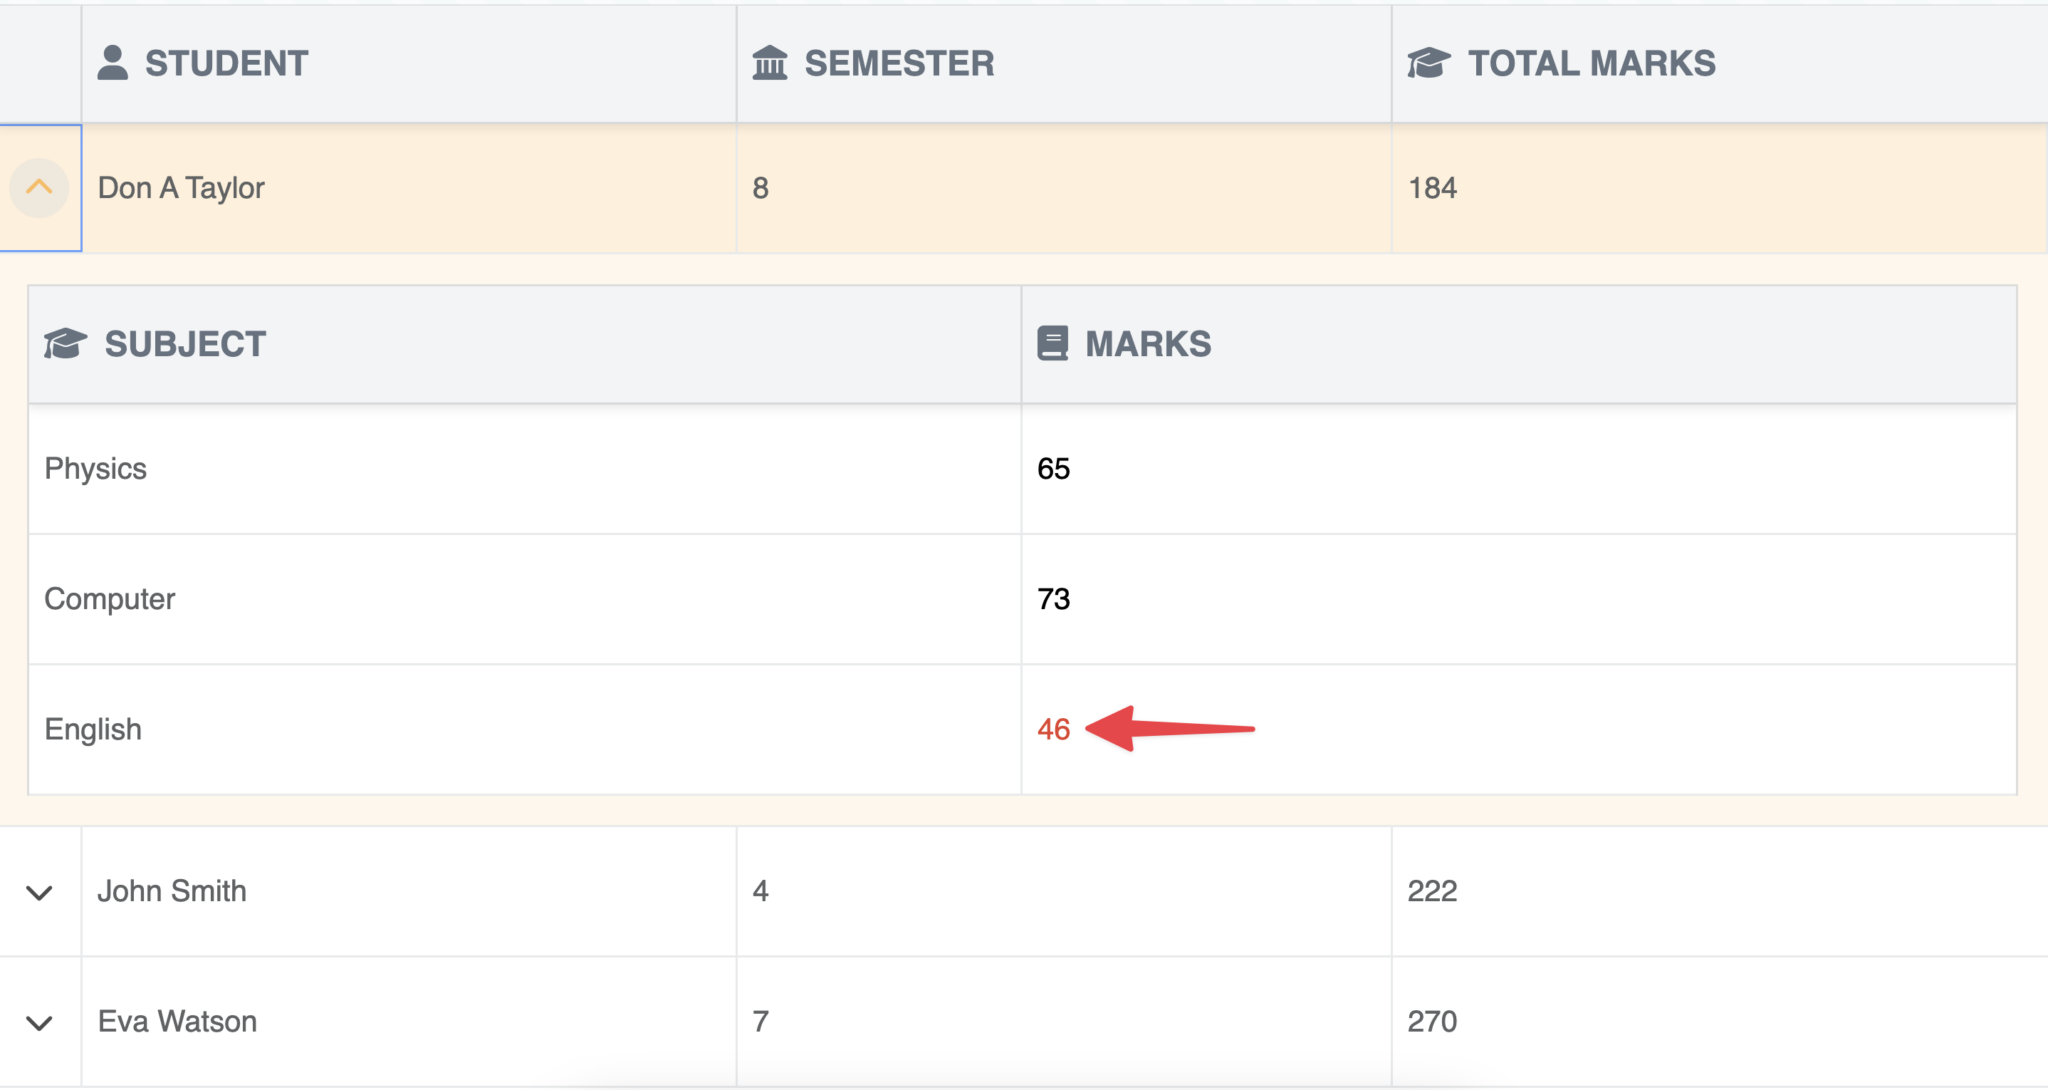Expand the John Smith row
Image resolution: width=2048 pixels, height=1090 pixels.
tap(39, 892)
